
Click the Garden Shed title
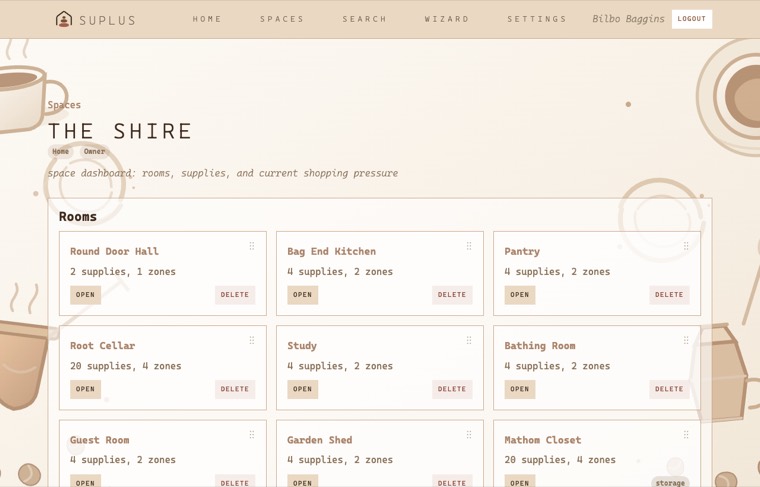coord(319,440)
